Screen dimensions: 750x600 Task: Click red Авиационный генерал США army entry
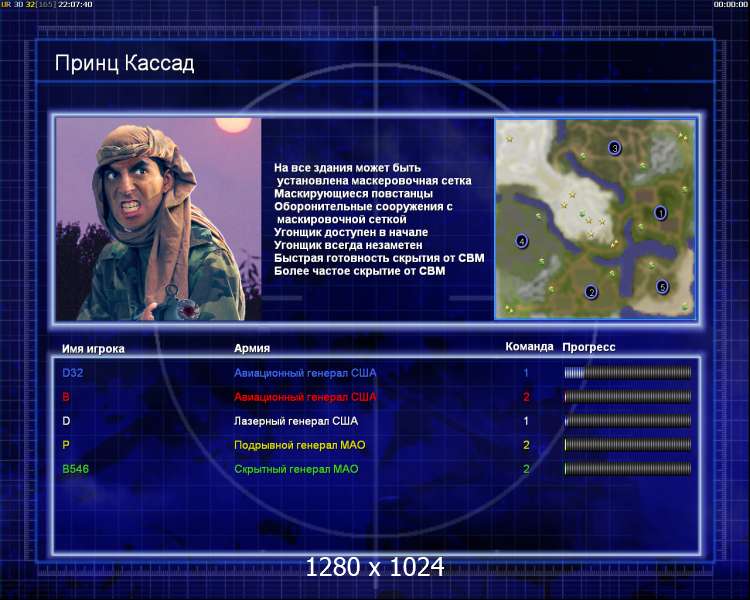[x=305, y=397]
